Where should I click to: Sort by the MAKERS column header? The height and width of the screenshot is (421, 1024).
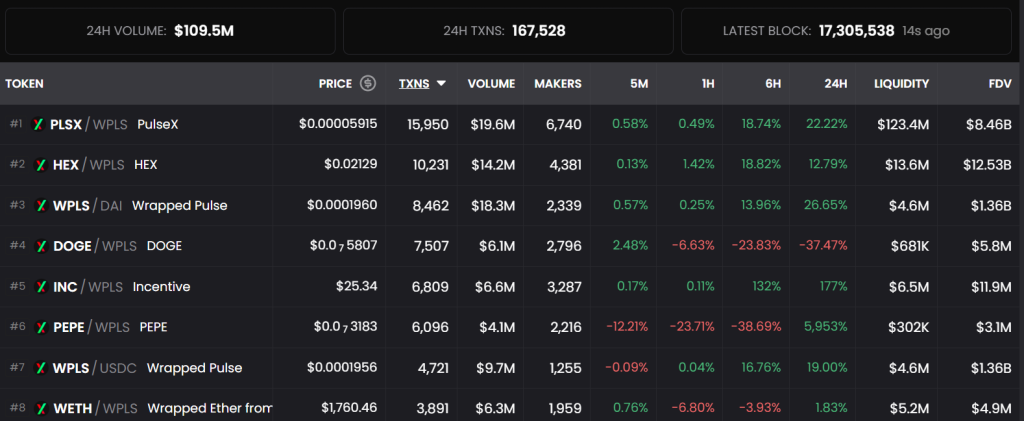click(558, 84)
